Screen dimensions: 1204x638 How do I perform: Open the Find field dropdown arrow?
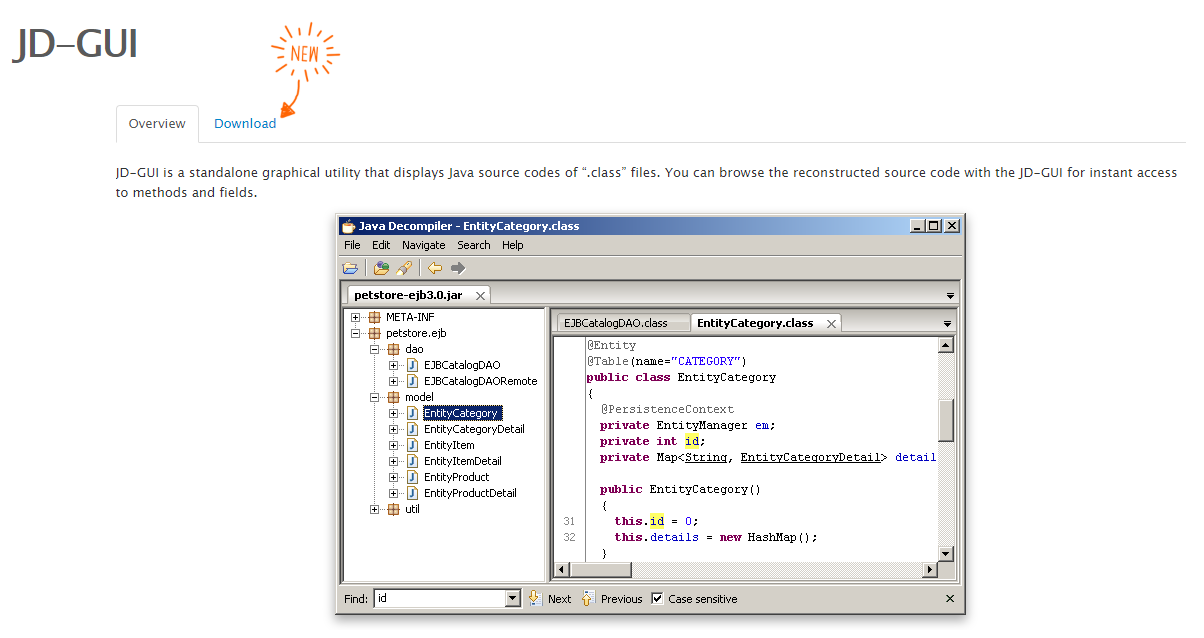pyautogui.click(x=513, y=598)
